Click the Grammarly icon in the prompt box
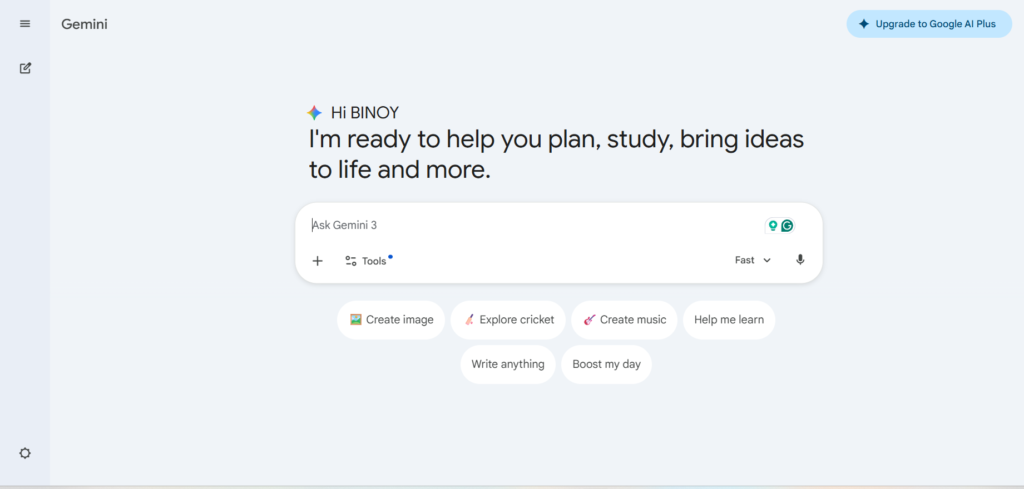The width and height of the screenshot is (1024, 489). 787,226
